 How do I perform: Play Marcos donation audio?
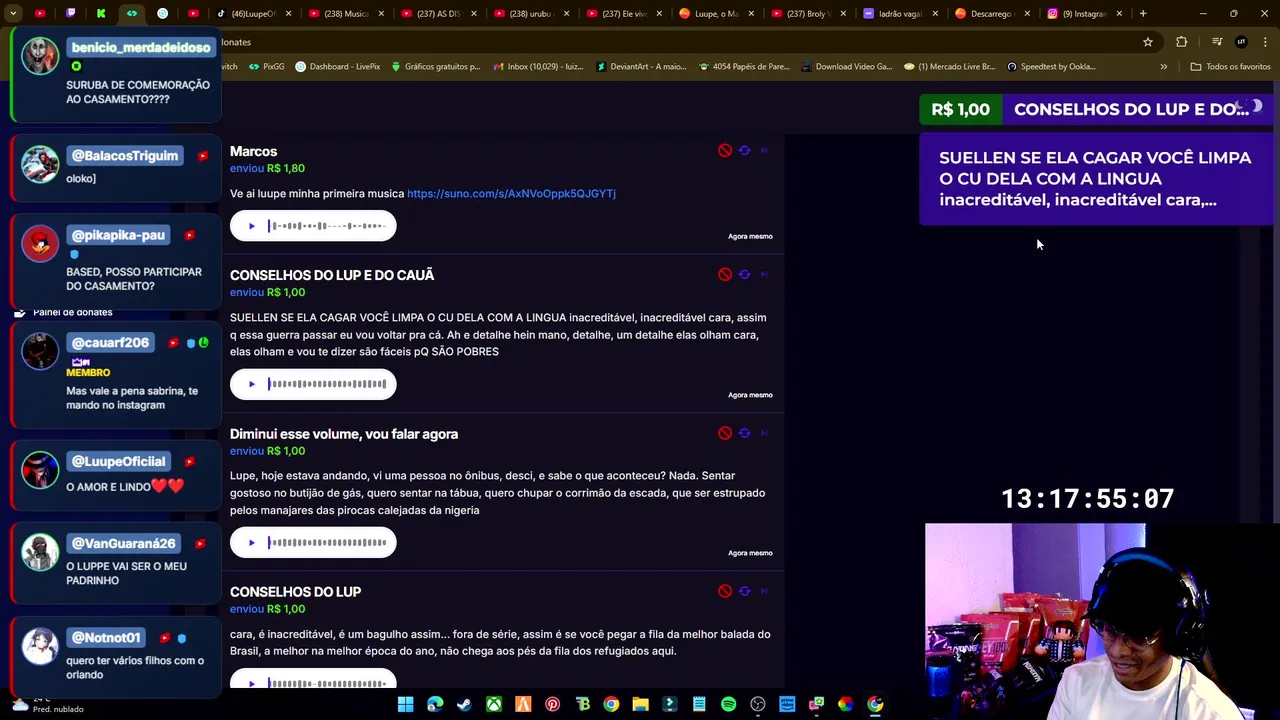point(251,226)
